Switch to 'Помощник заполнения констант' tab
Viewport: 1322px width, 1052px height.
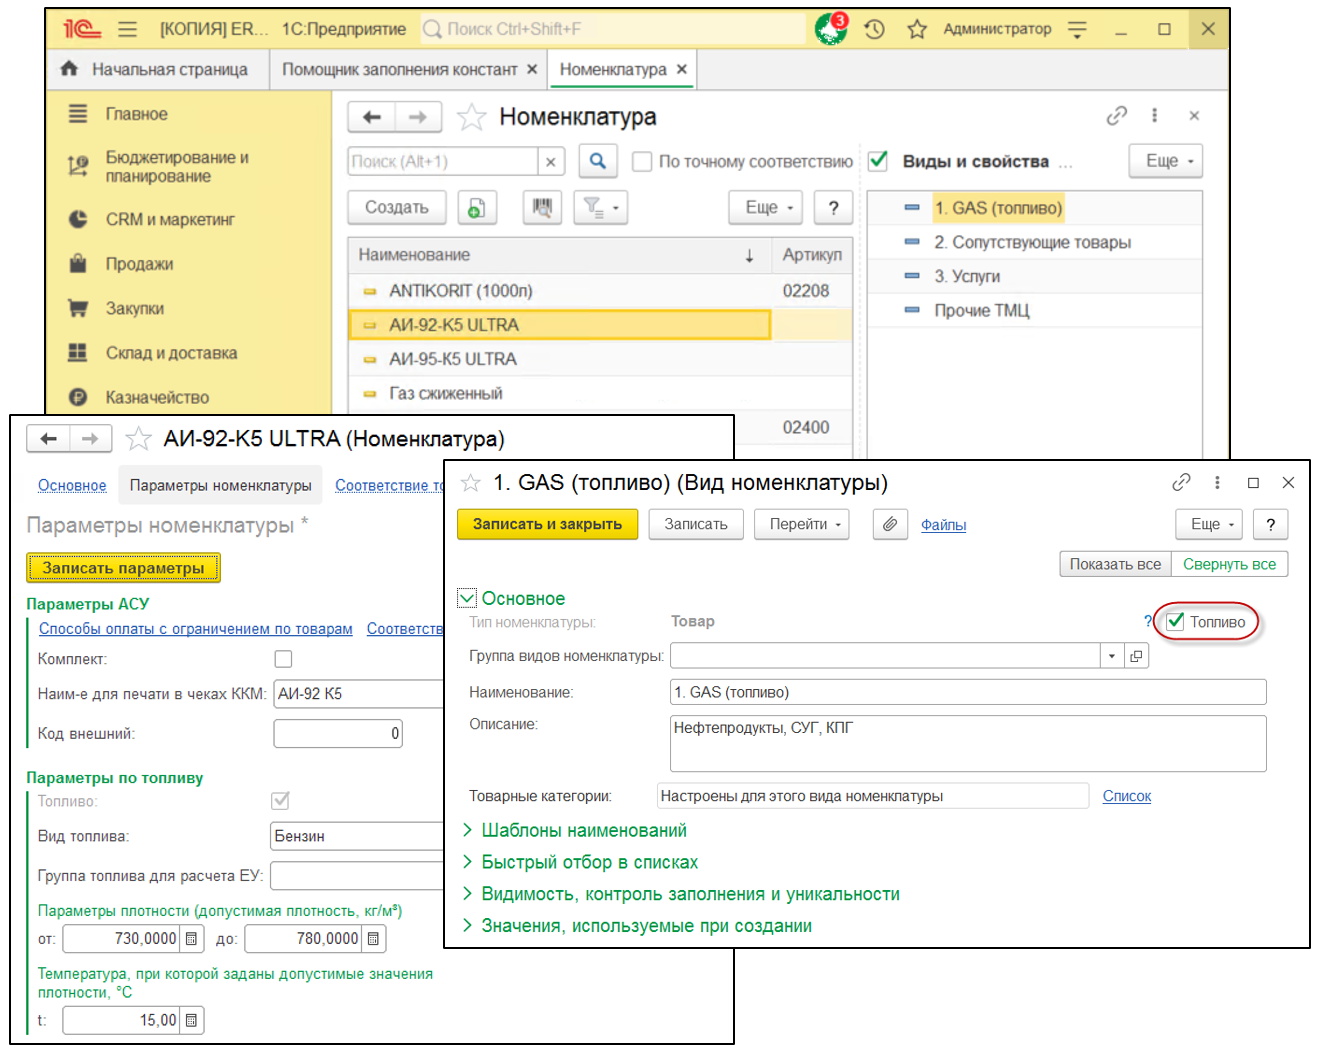(x=400, y=69)
